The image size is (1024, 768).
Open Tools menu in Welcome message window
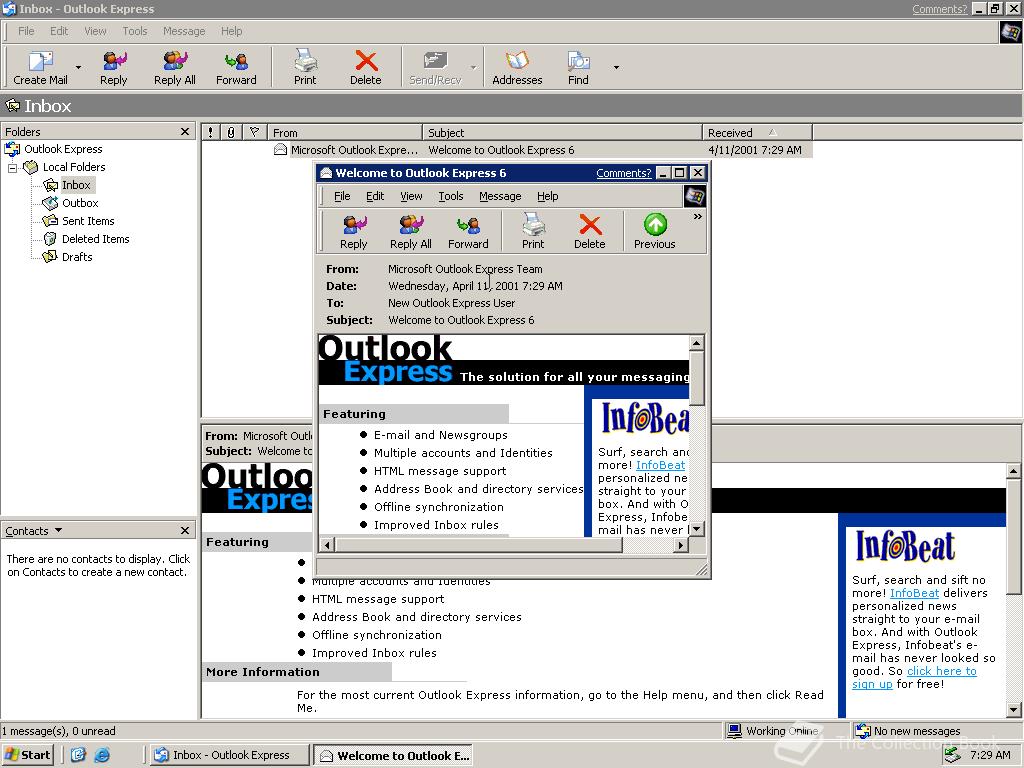click(x=451, y=196)
